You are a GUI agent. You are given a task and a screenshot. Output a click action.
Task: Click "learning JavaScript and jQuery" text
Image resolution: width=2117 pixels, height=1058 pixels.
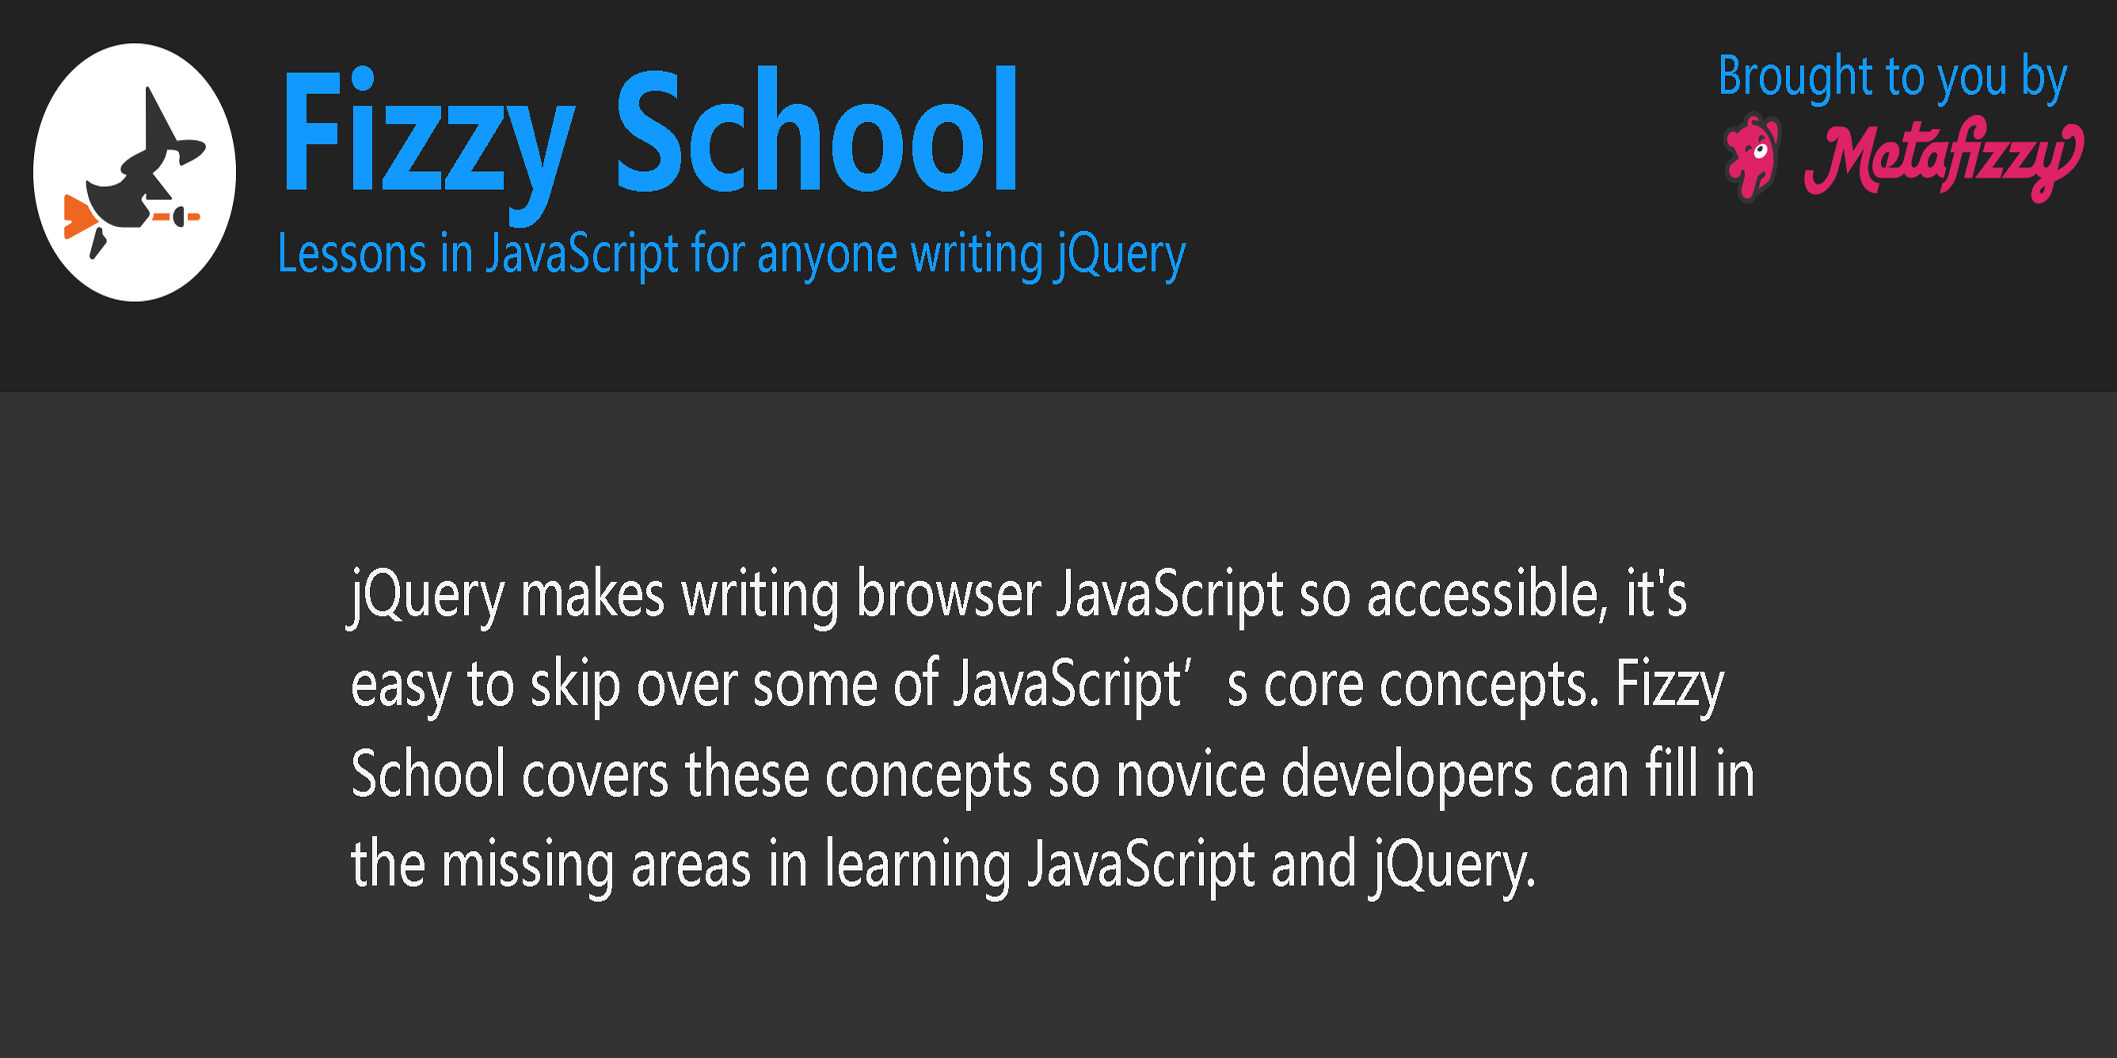(1179, 865)
